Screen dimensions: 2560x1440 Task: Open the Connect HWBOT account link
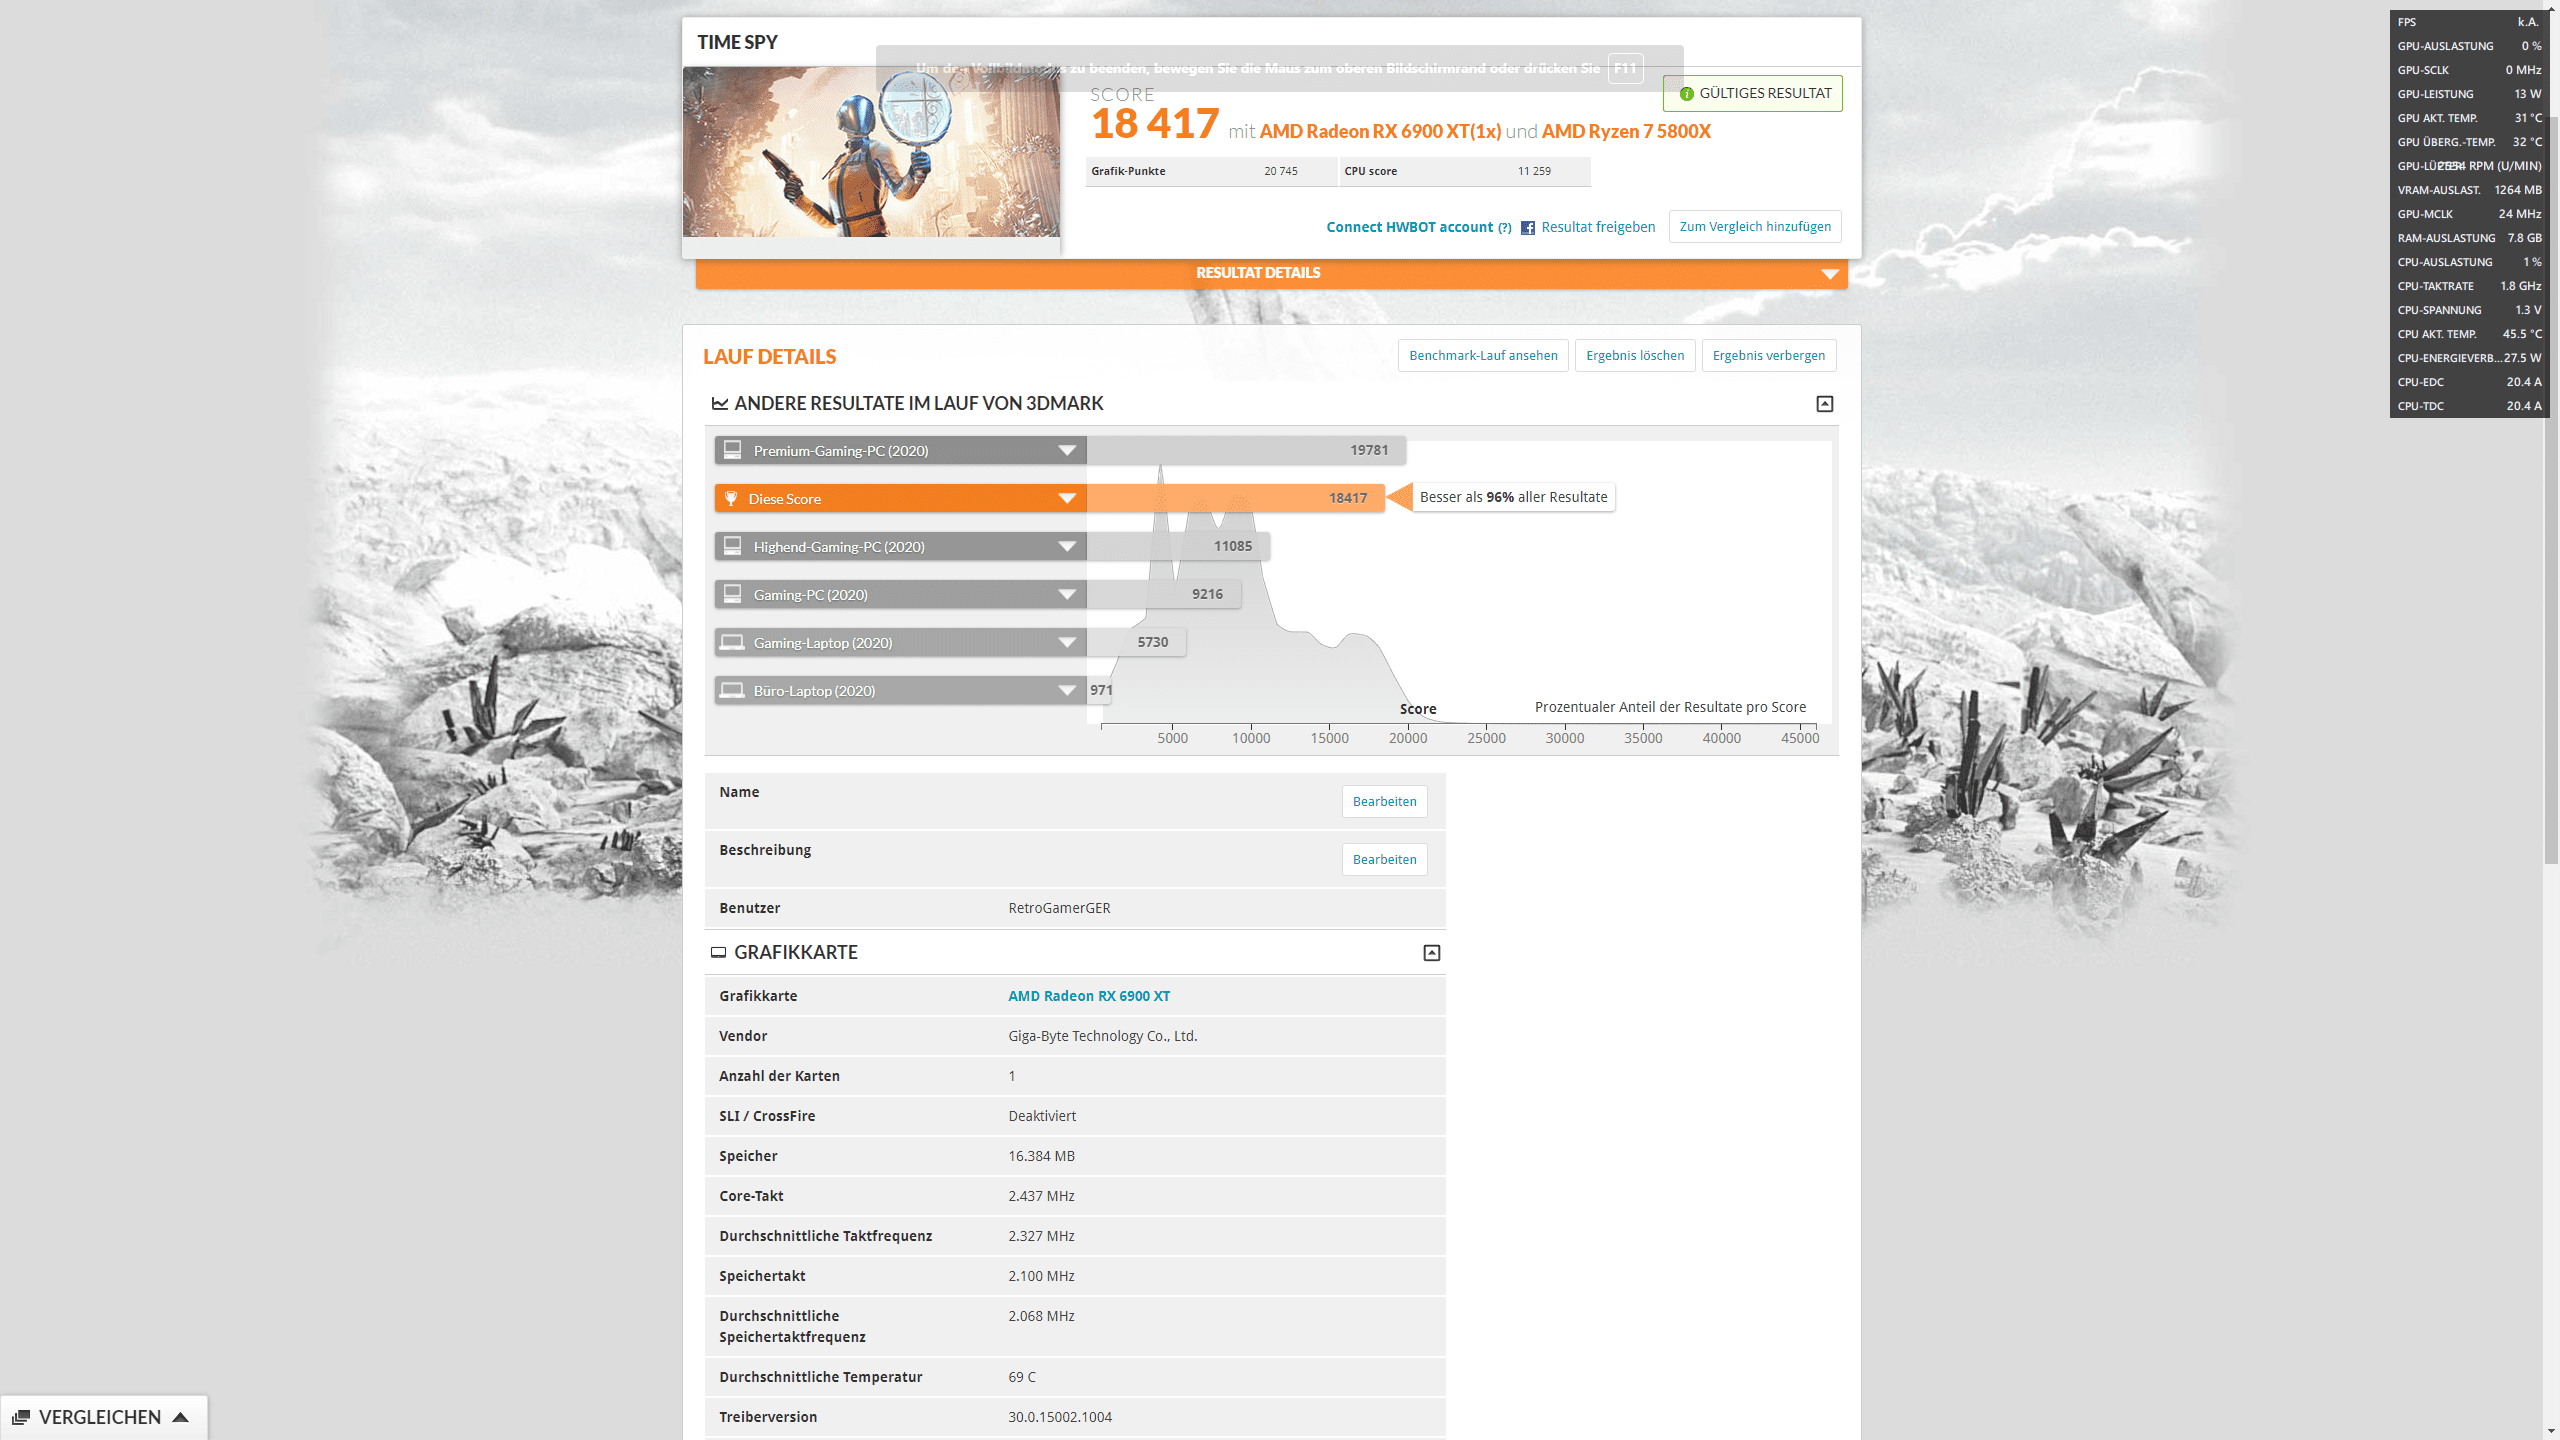(x=1409, y=228)
